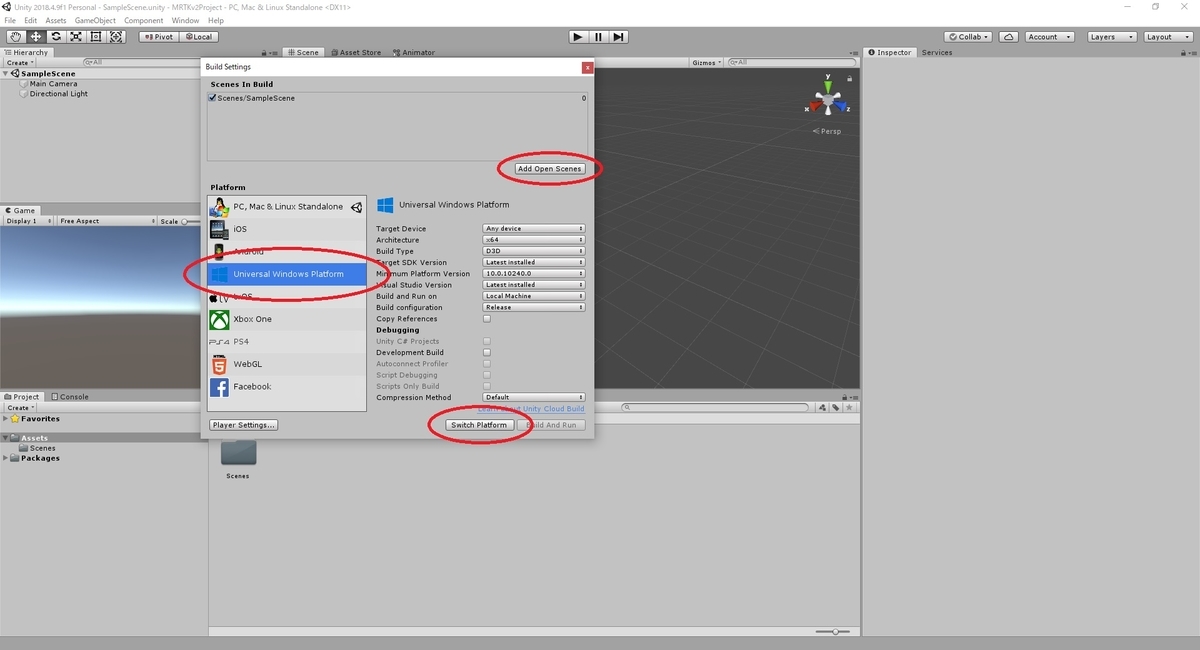Toggle Pivot/Center handle position

coord(158,37)
